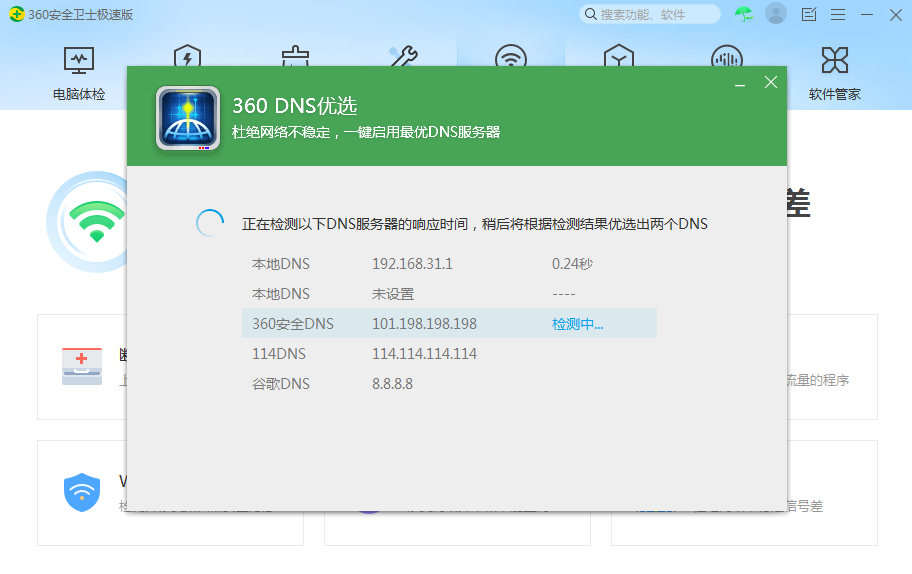This screenshot has width=912, height=574.
Task: Click the 未设置 local DNS entry
Action: [x=393, y=294]
